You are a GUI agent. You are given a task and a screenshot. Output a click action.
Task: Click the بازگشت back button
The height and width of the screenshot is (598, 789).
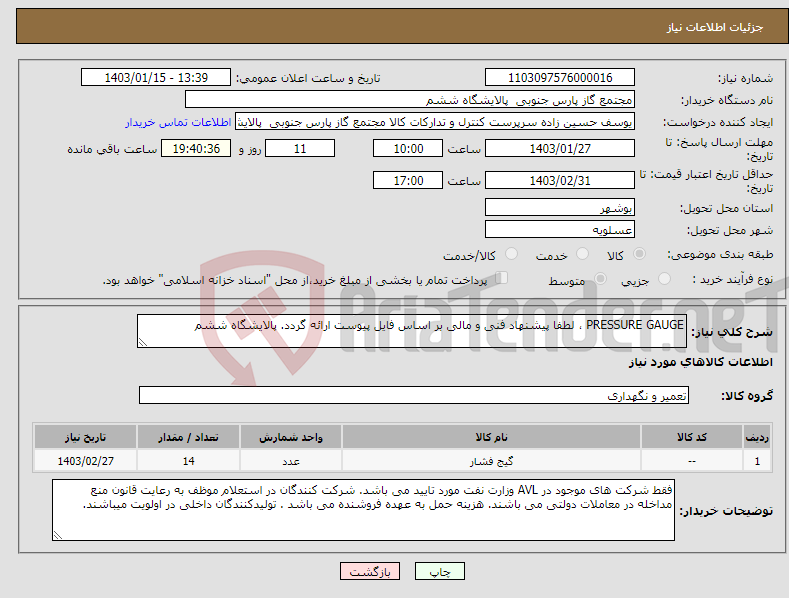click(x=370, y=572)
